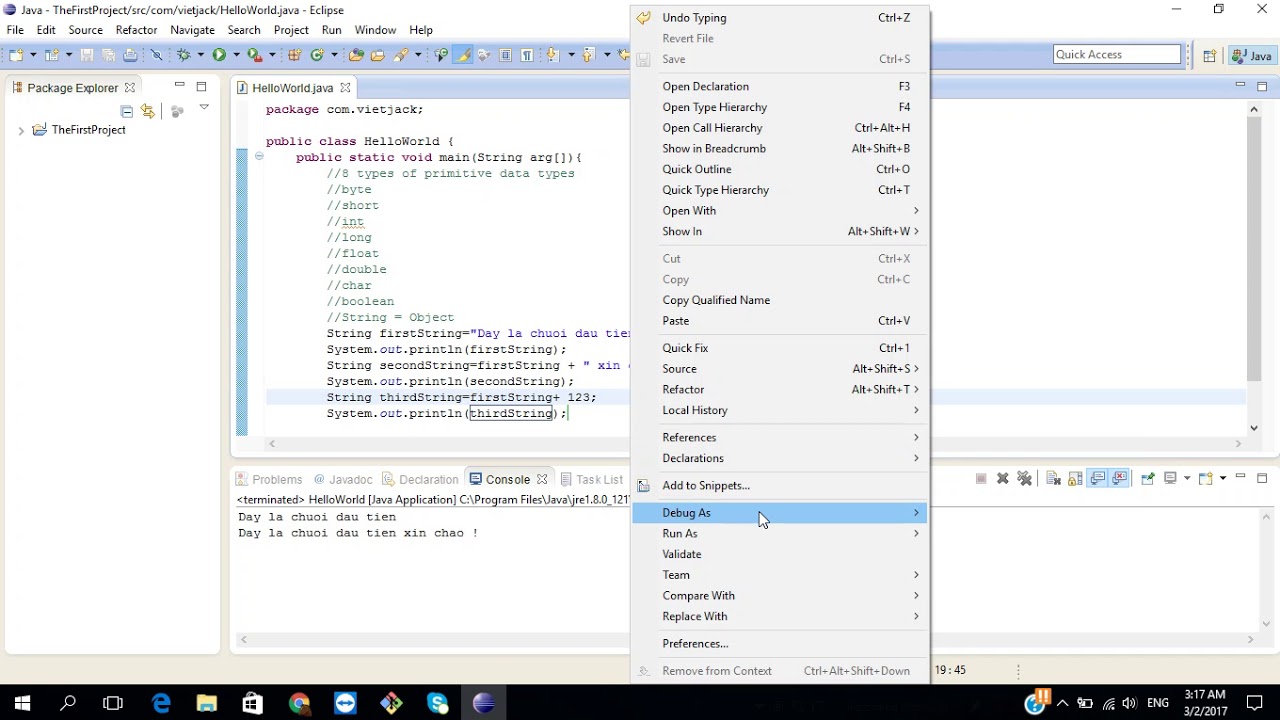Open Chrome from taskbar

click(x=299, y=703)
